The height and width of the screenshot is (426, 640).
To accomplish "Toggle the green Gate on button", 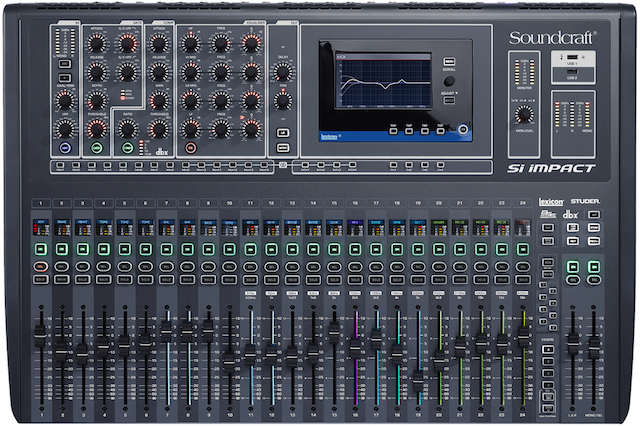I will click(x=97, y=148).
